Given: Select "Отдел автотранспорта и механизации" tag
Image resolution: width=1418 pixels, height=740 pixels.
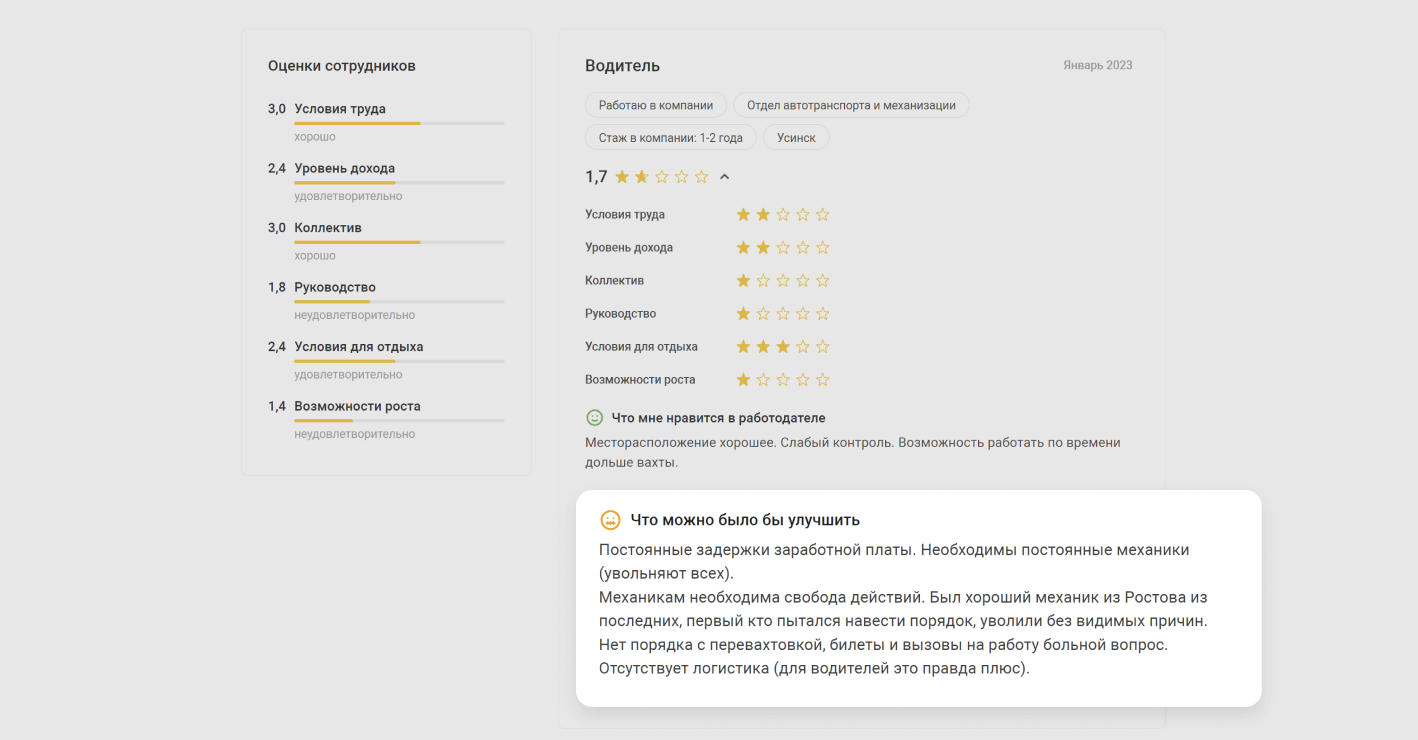Looking at the screenshot, I should pyautogui.click(x=851, y=105).
